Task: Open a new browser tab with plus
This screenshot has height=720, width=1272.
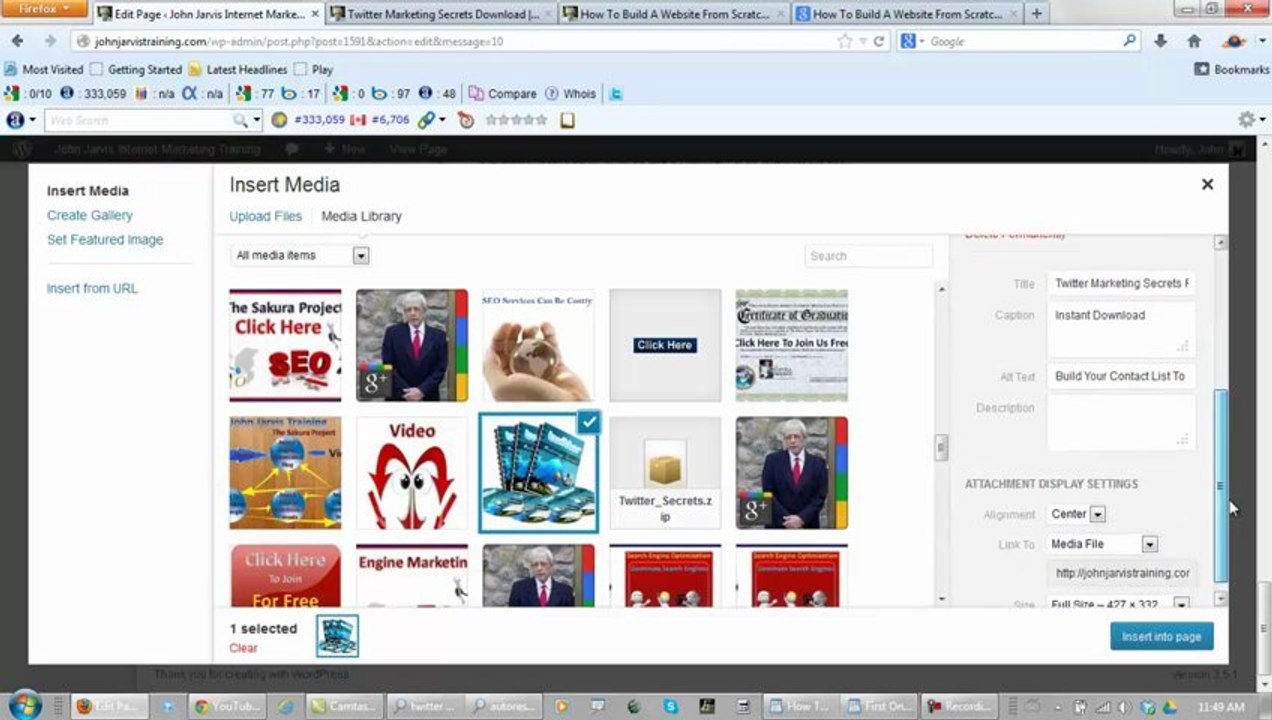Action: pos(1036,14)
